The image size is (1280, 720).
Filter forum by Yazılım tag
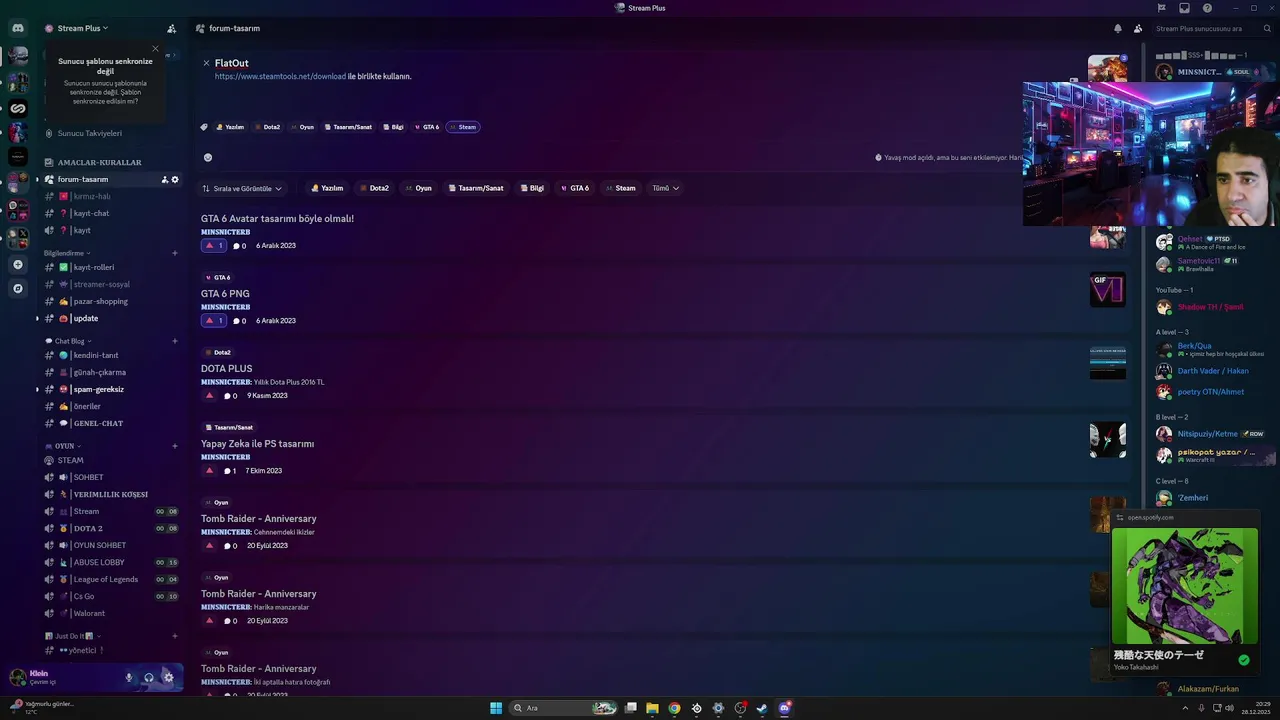pyautogui.click(x=327, y=188)
